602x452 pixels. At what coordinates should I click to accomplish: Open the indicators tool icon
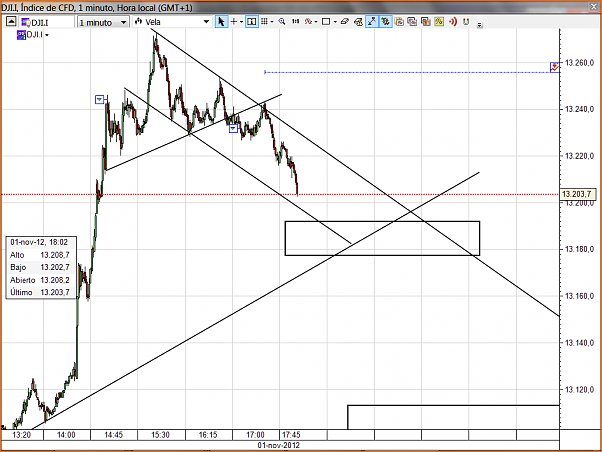click(308, 22)
